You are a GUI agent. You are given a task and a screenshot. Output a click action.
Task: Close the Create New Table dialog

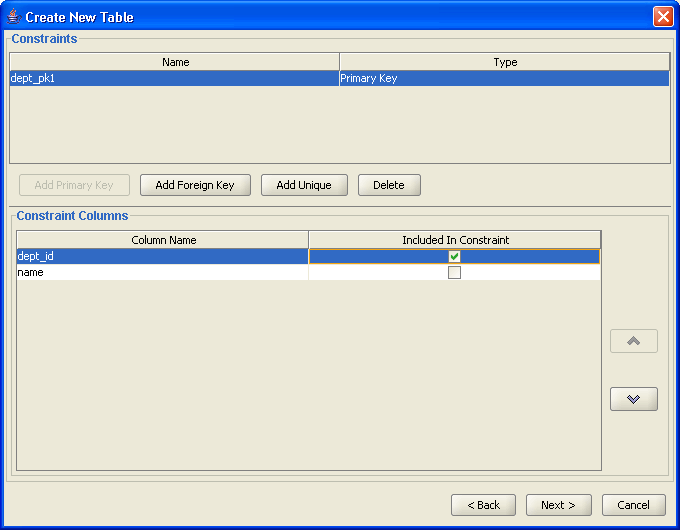coord(662,16)
